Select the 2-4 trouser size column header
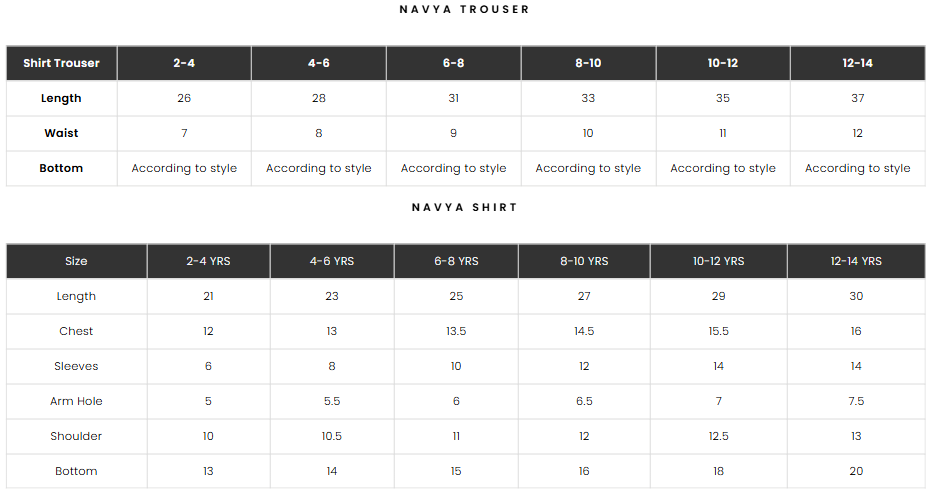Screen dimensions: 934x498 point(184,63)
